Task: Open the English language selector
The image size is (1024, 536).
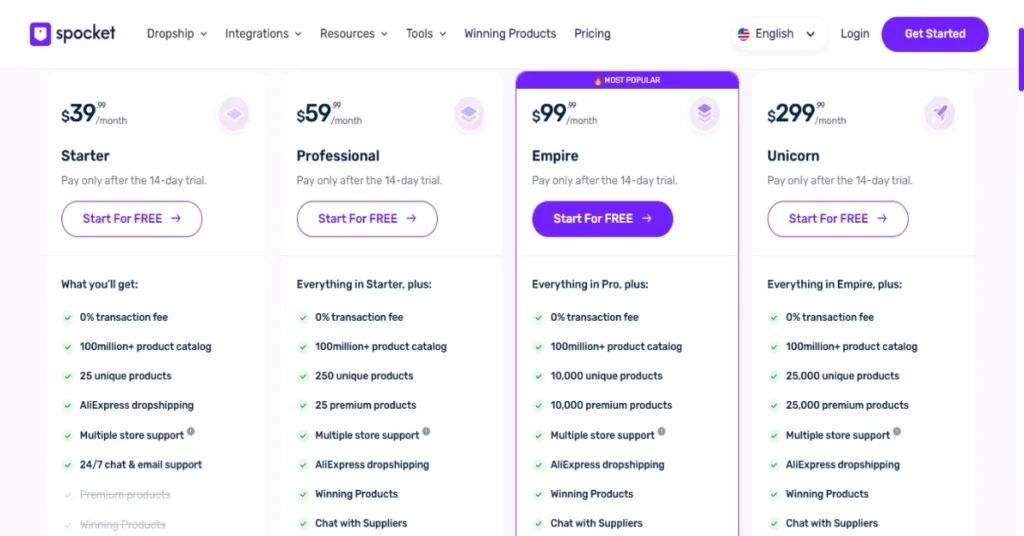Action: click(777, 34)
